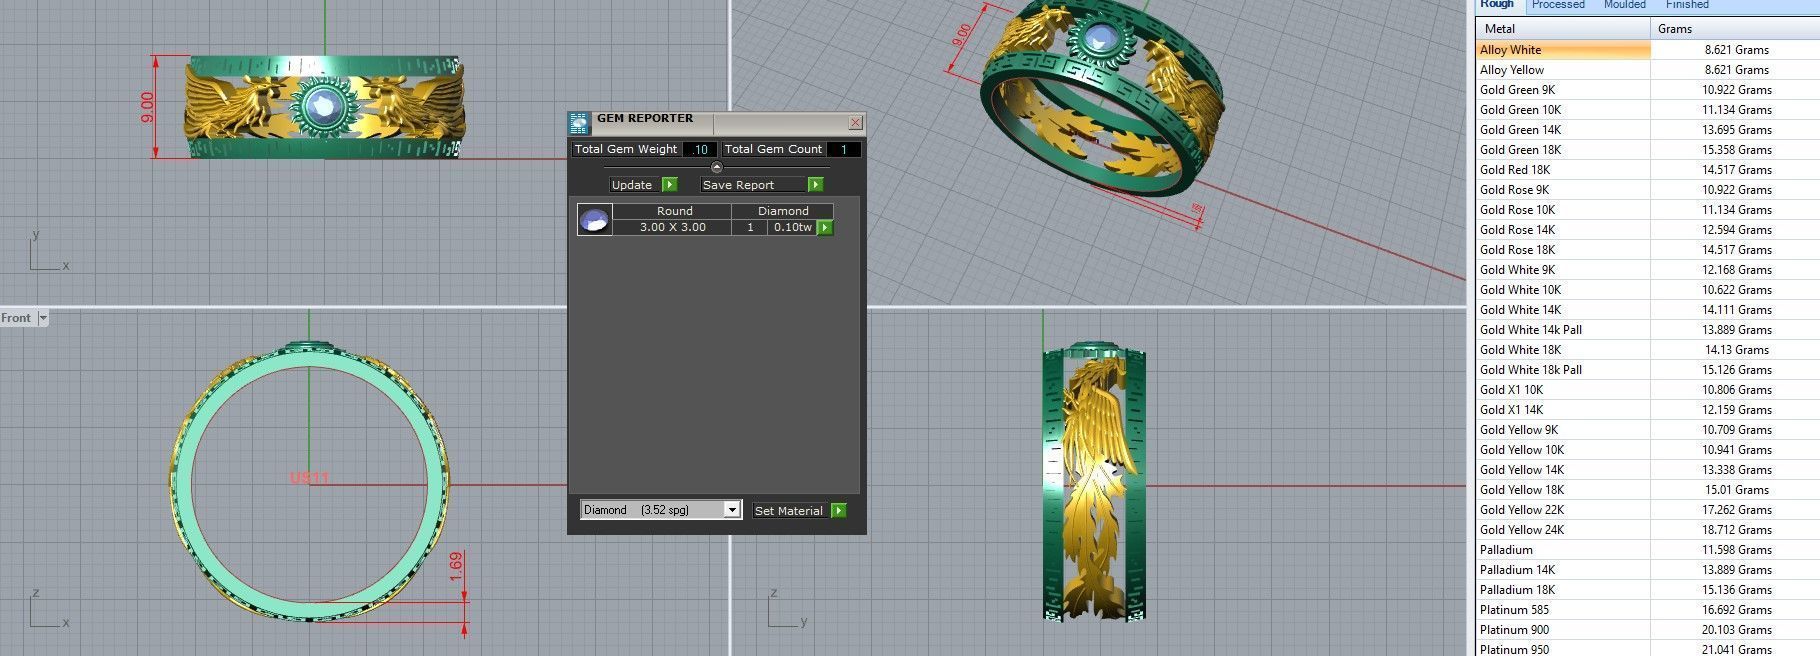This screenshot has width=1820, height=656.
Task: Open the Front viewport dropdown arrow
Action: pyautogui.click(x=43, y=318)
